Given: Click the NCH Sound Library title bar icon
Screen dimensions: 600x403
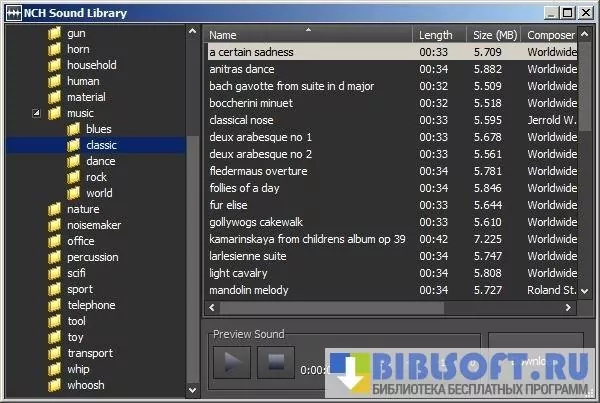Looking at the screenshot, I should [x=12, y=11].
